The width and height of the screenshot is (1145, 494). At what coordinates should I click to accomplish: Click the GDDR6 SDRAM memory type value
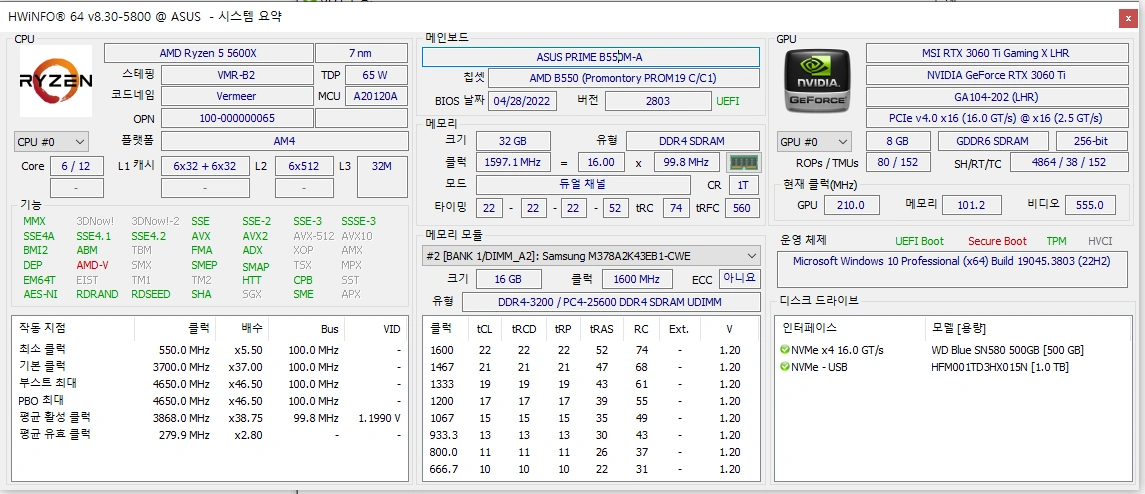pyautogui.click(x=992, y=141)
